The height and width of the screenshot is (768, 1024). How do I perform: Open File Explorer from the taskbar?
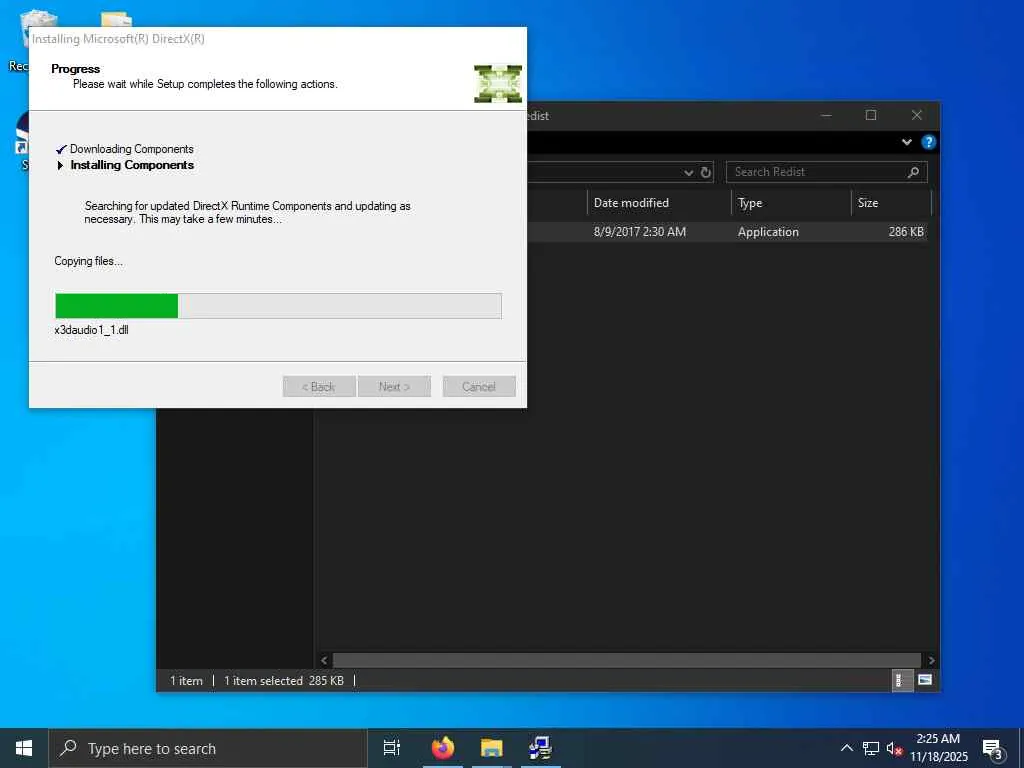[x=491, y=748]
